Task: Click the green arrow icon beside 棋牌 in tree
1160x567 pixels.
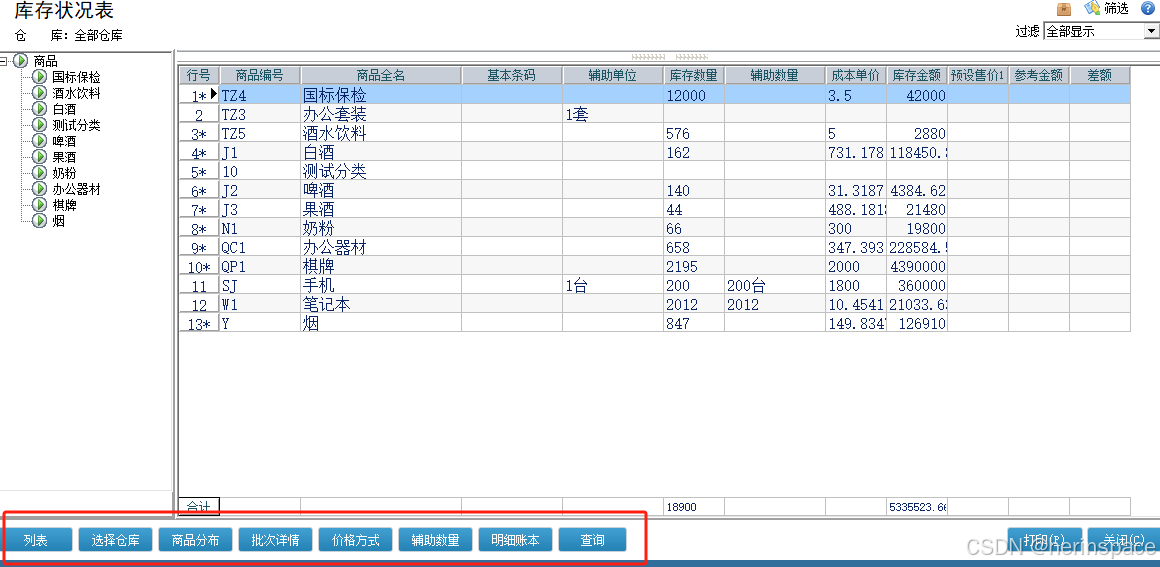Action: point(39,205)
